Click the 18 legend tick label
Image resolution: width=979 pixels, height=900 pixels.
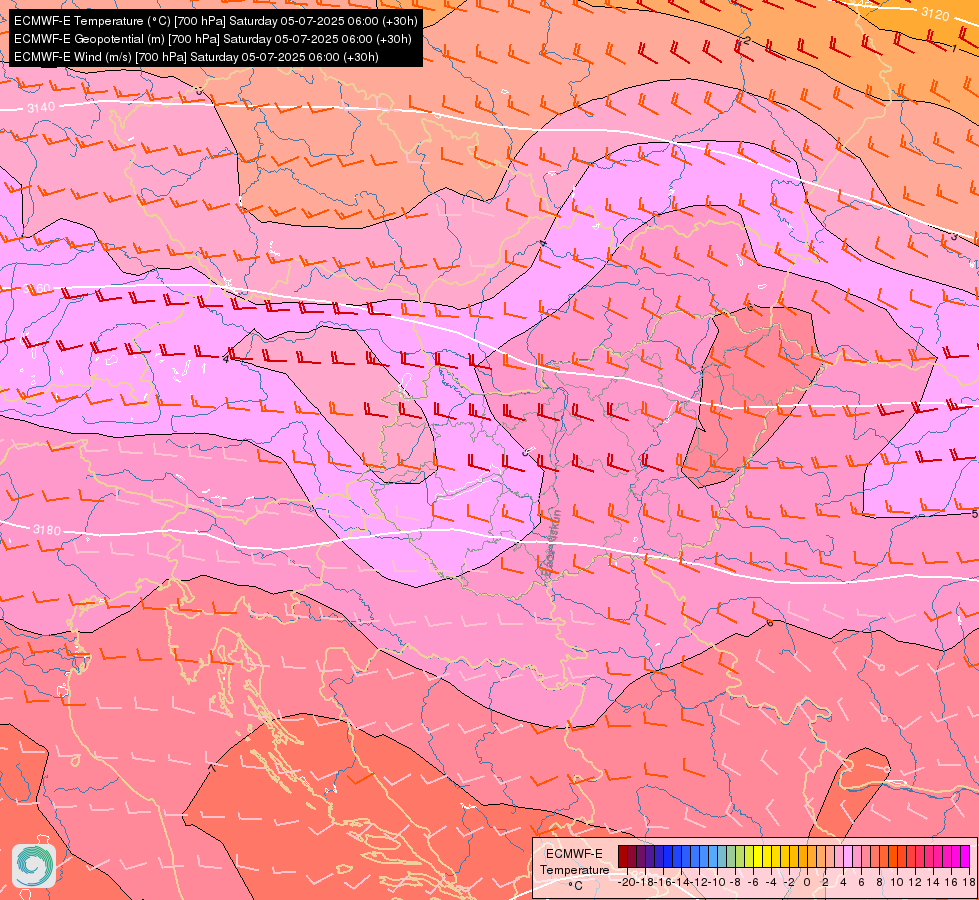pyautogui.click(x=970, y=882)
